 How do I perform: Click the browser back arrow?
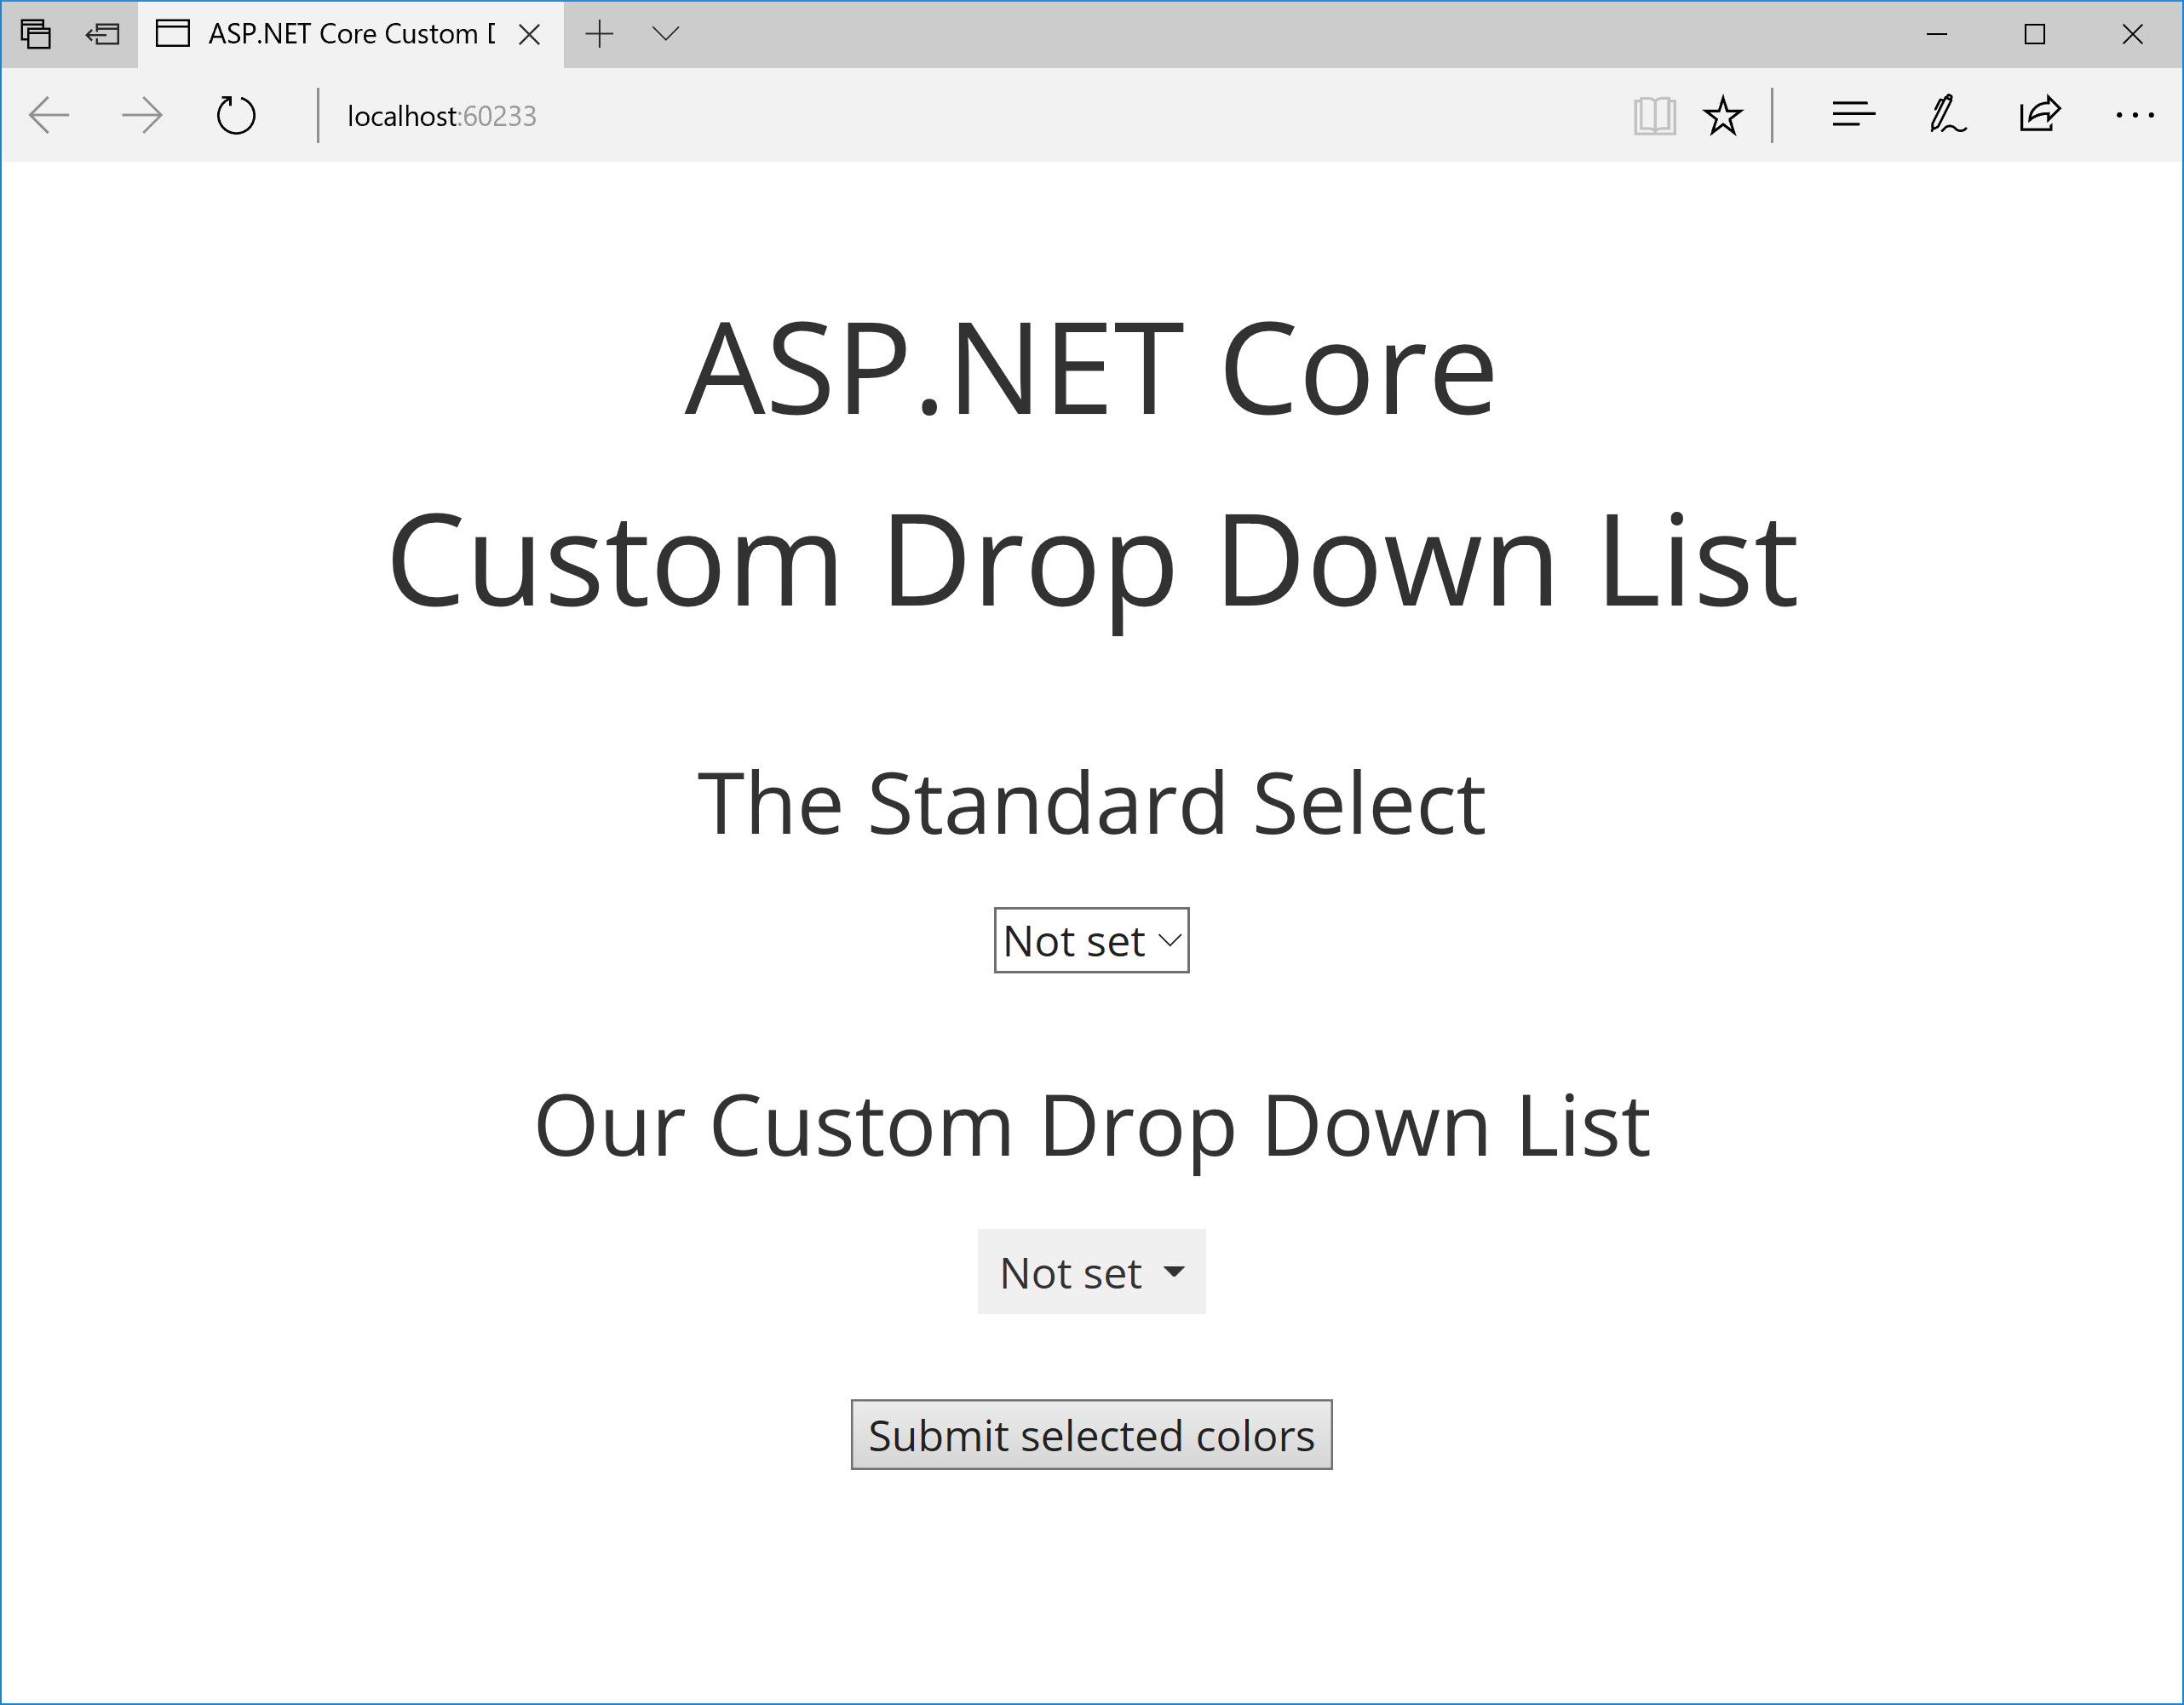[x=49, y=116]
